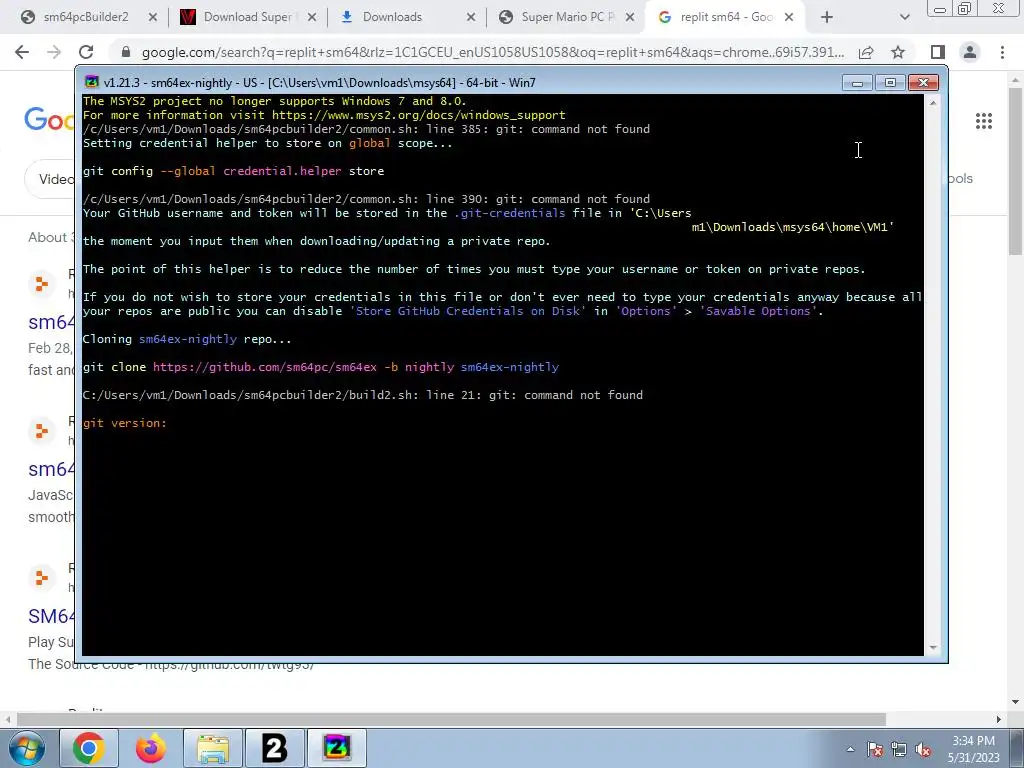Click the sm64pc/sm64ex GitHub URL text
1024x768 pixels.
(x=264, y=367)
